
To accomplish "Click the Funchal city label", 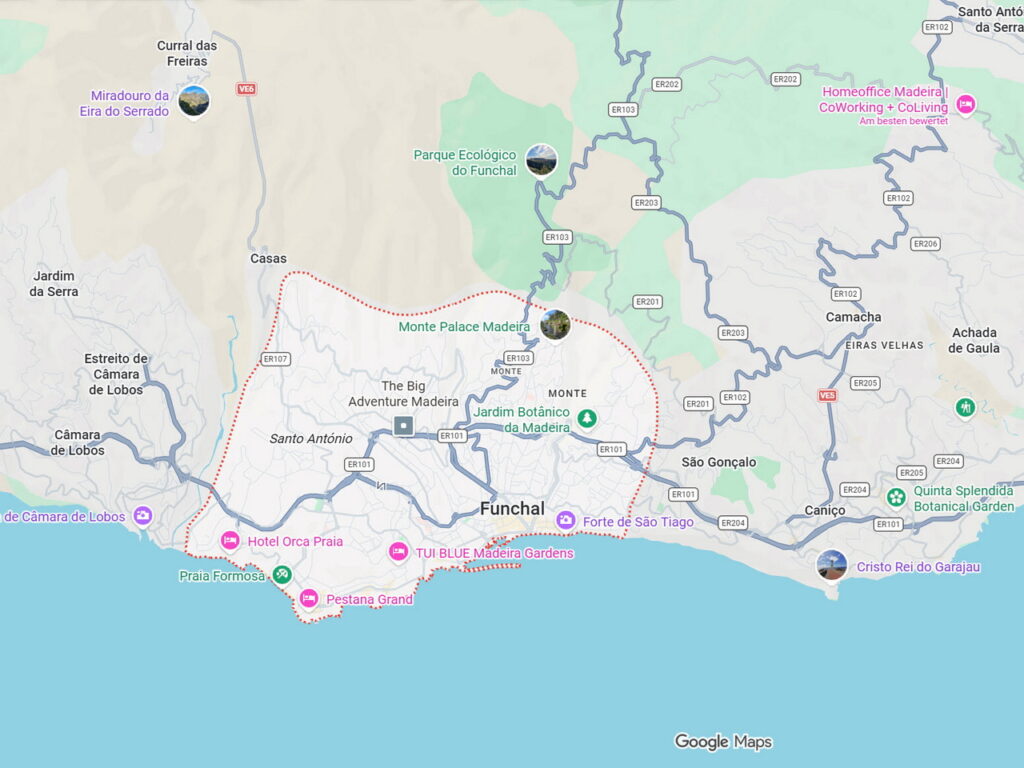I will tap(510, 508).
